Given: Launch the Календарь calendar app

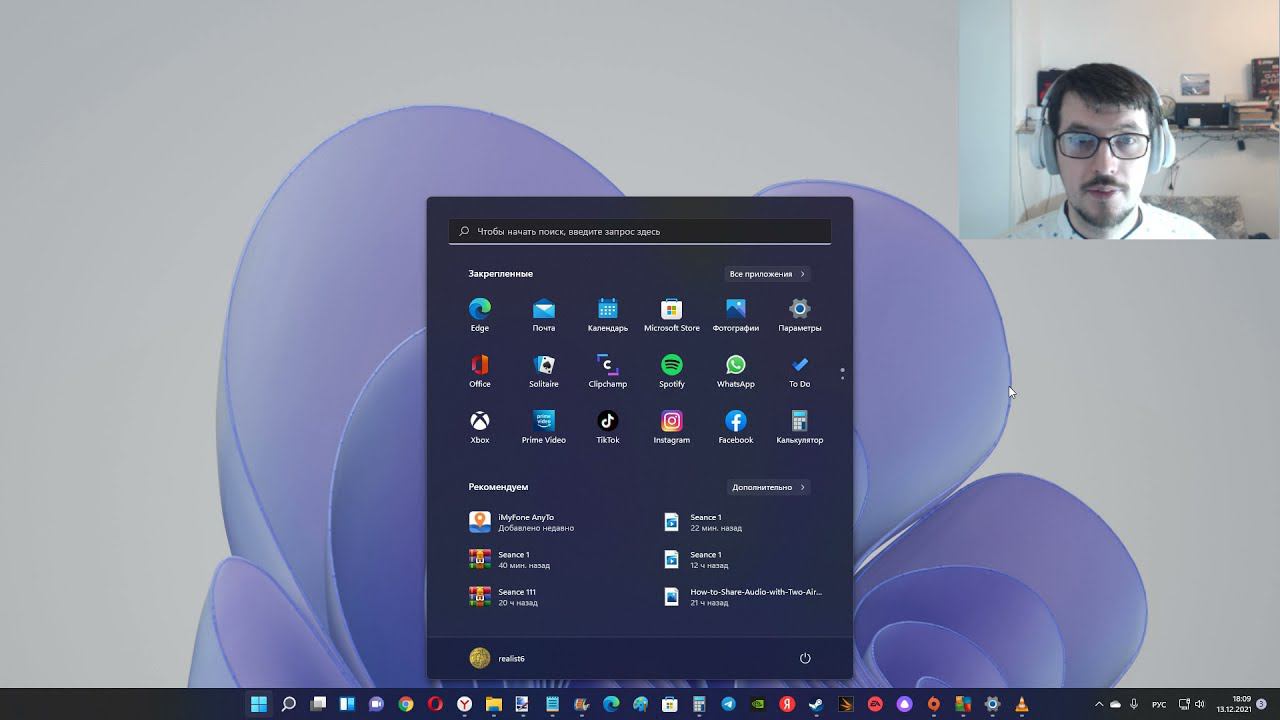Looking at the screenshot, I should [x=608, y=315].
